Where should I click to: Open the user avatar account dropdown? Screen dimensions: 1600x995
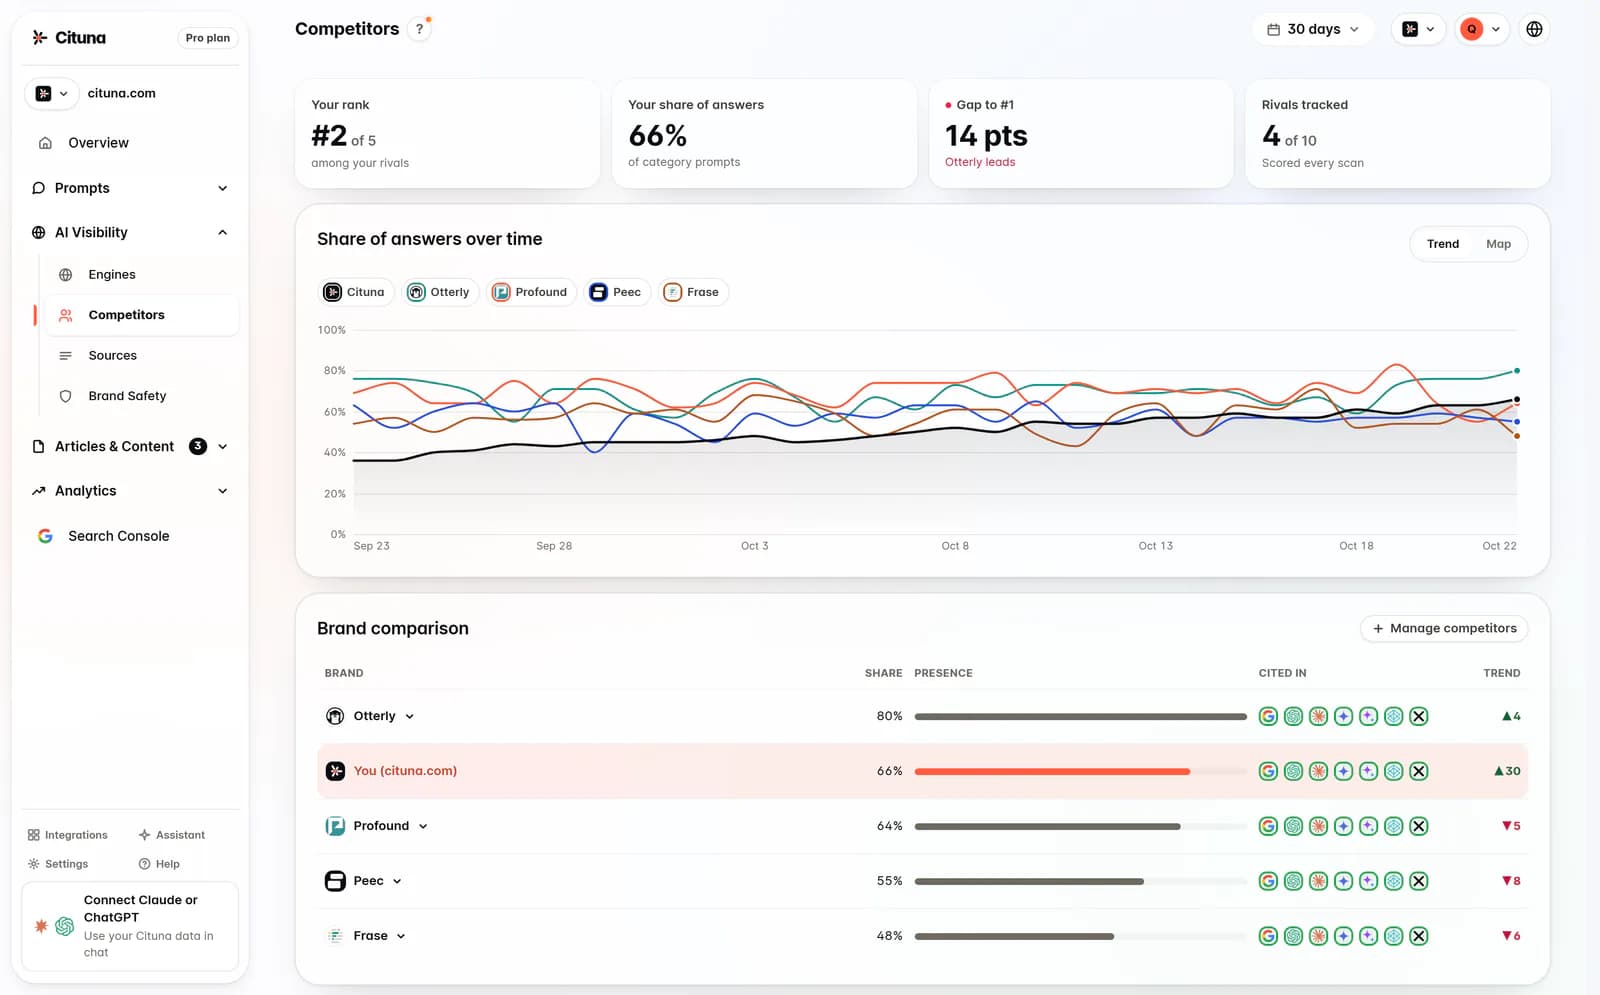tap(1481, 29)
